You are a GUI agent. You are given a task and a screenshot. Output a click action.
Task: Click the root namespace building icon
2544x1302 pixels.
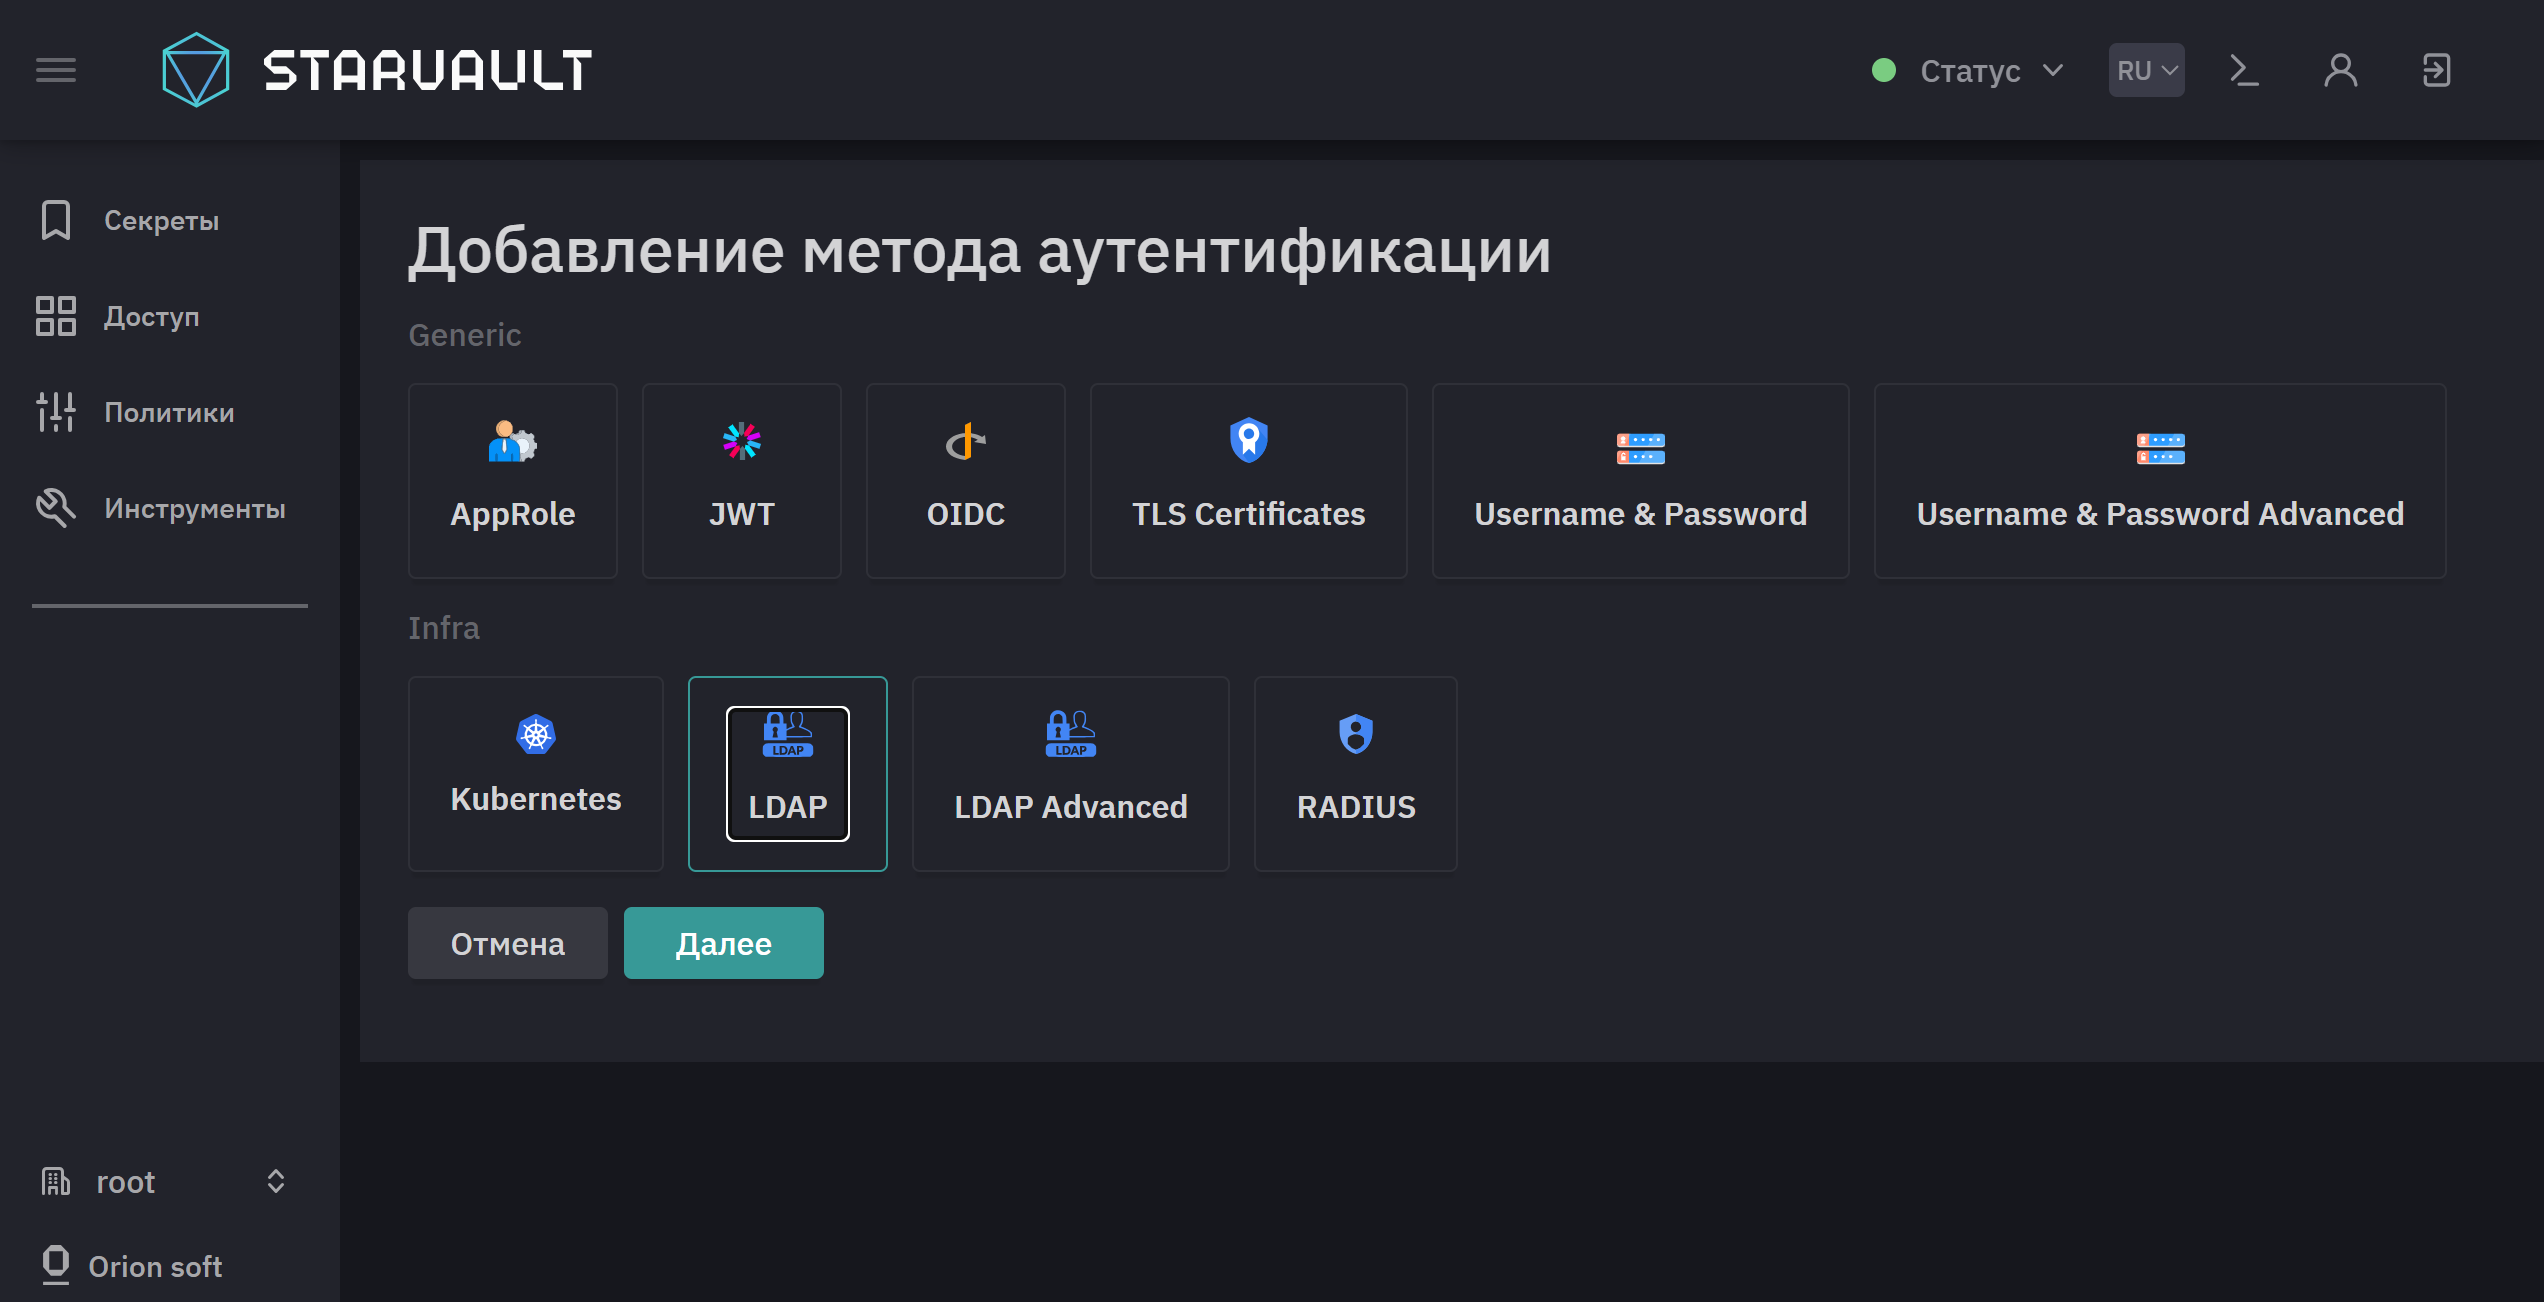(56, 1182)
